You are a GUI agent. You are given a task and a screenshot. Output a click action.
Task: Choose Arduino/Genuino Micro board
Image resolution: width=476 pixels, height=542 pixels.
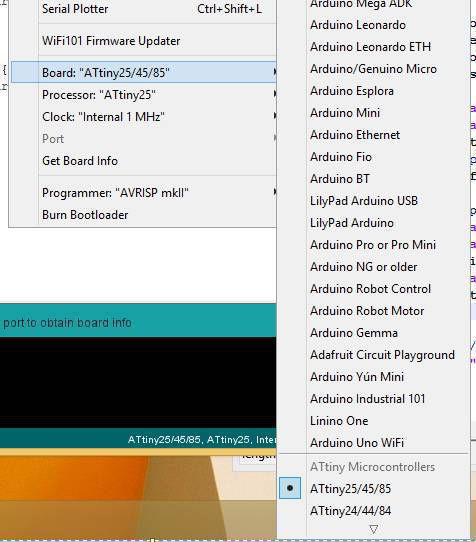[x=373, y=69]
